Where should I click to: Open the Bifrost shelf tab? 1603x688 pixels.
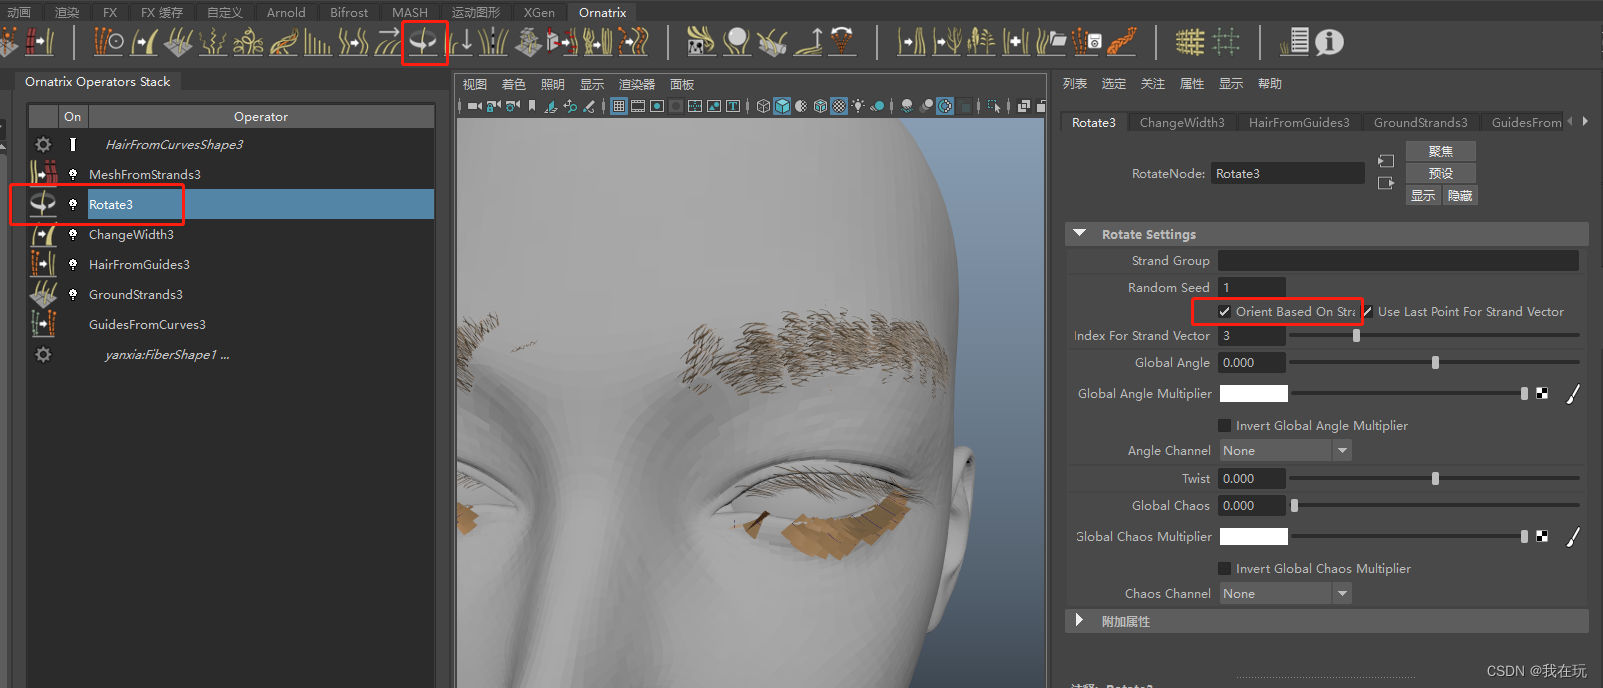(349, 12)
